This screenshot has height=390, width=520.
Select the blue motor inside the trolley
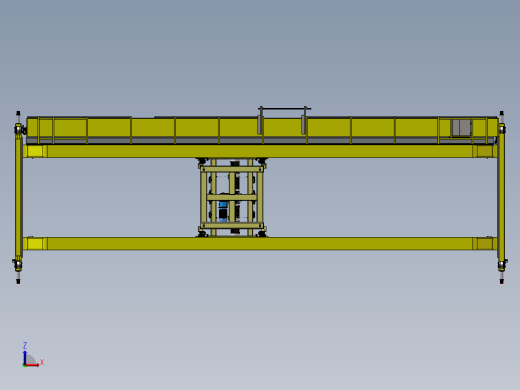(x=223, y=211)
